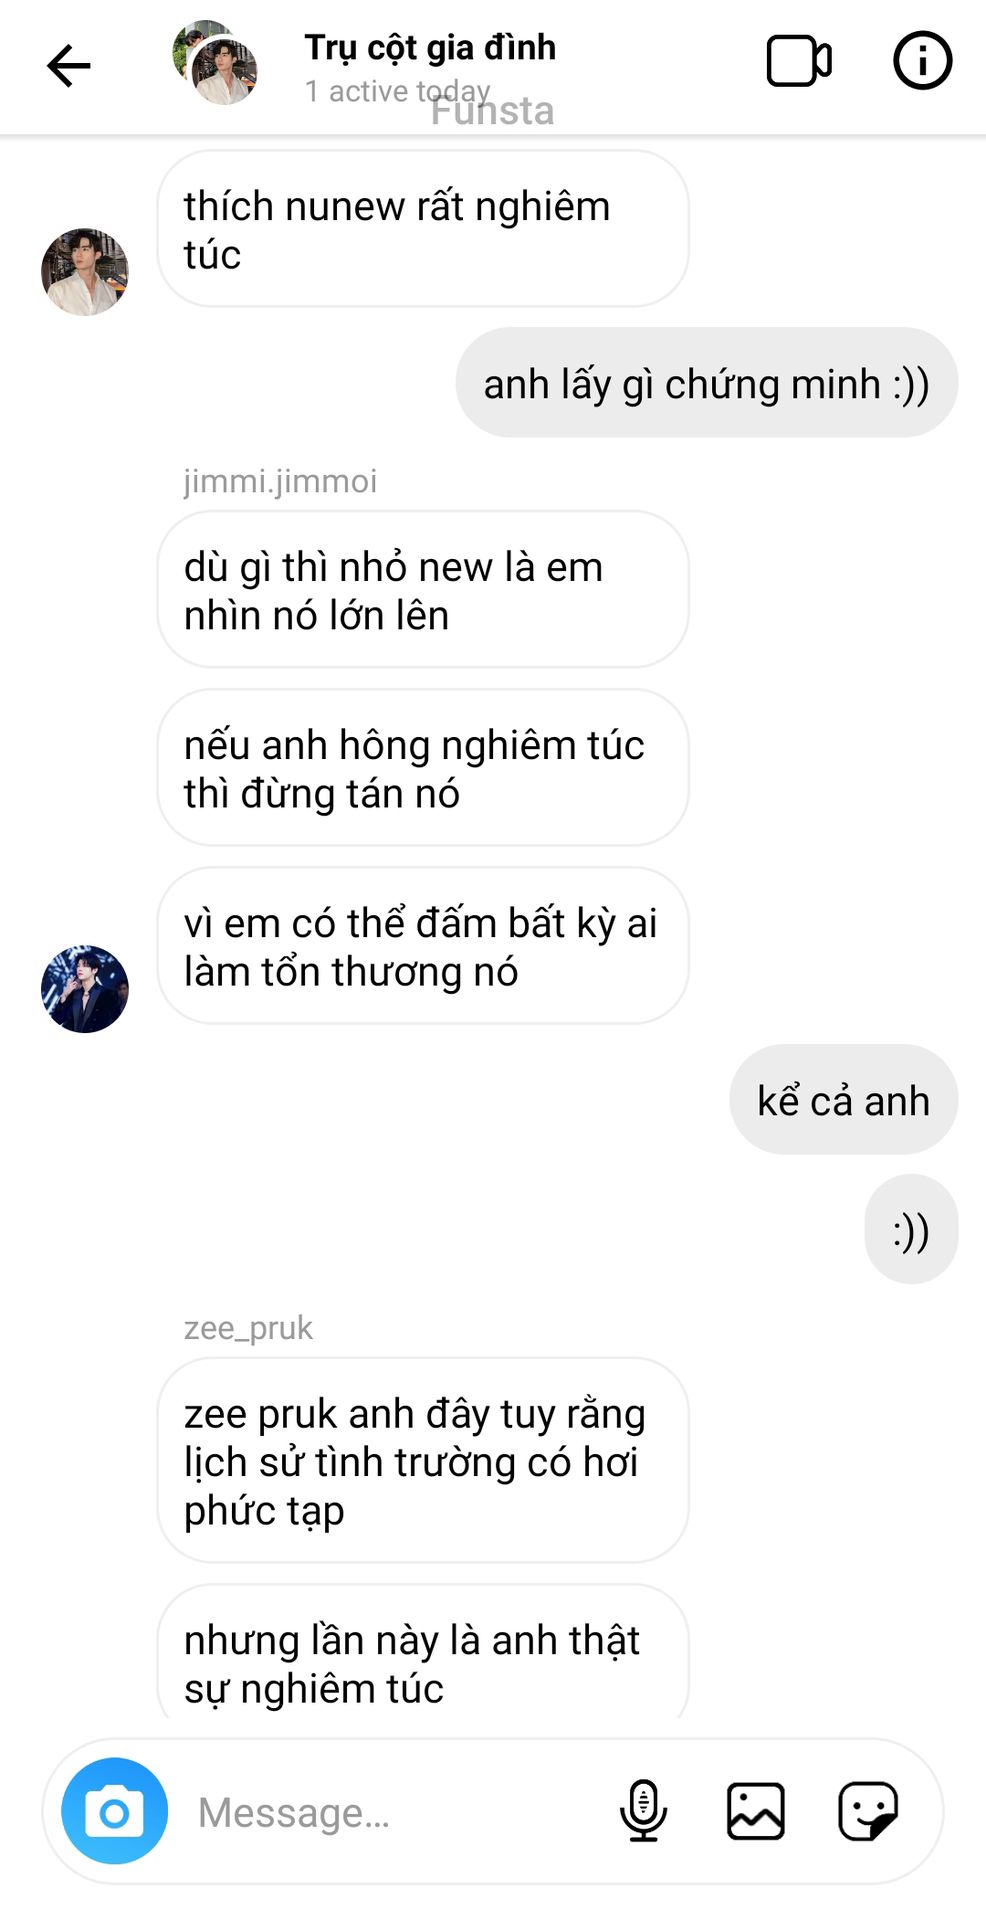The width and height of the screenshot is (986, 1920).
Task: Select the "kể cả anh" message bubble
Action: 843,1100
